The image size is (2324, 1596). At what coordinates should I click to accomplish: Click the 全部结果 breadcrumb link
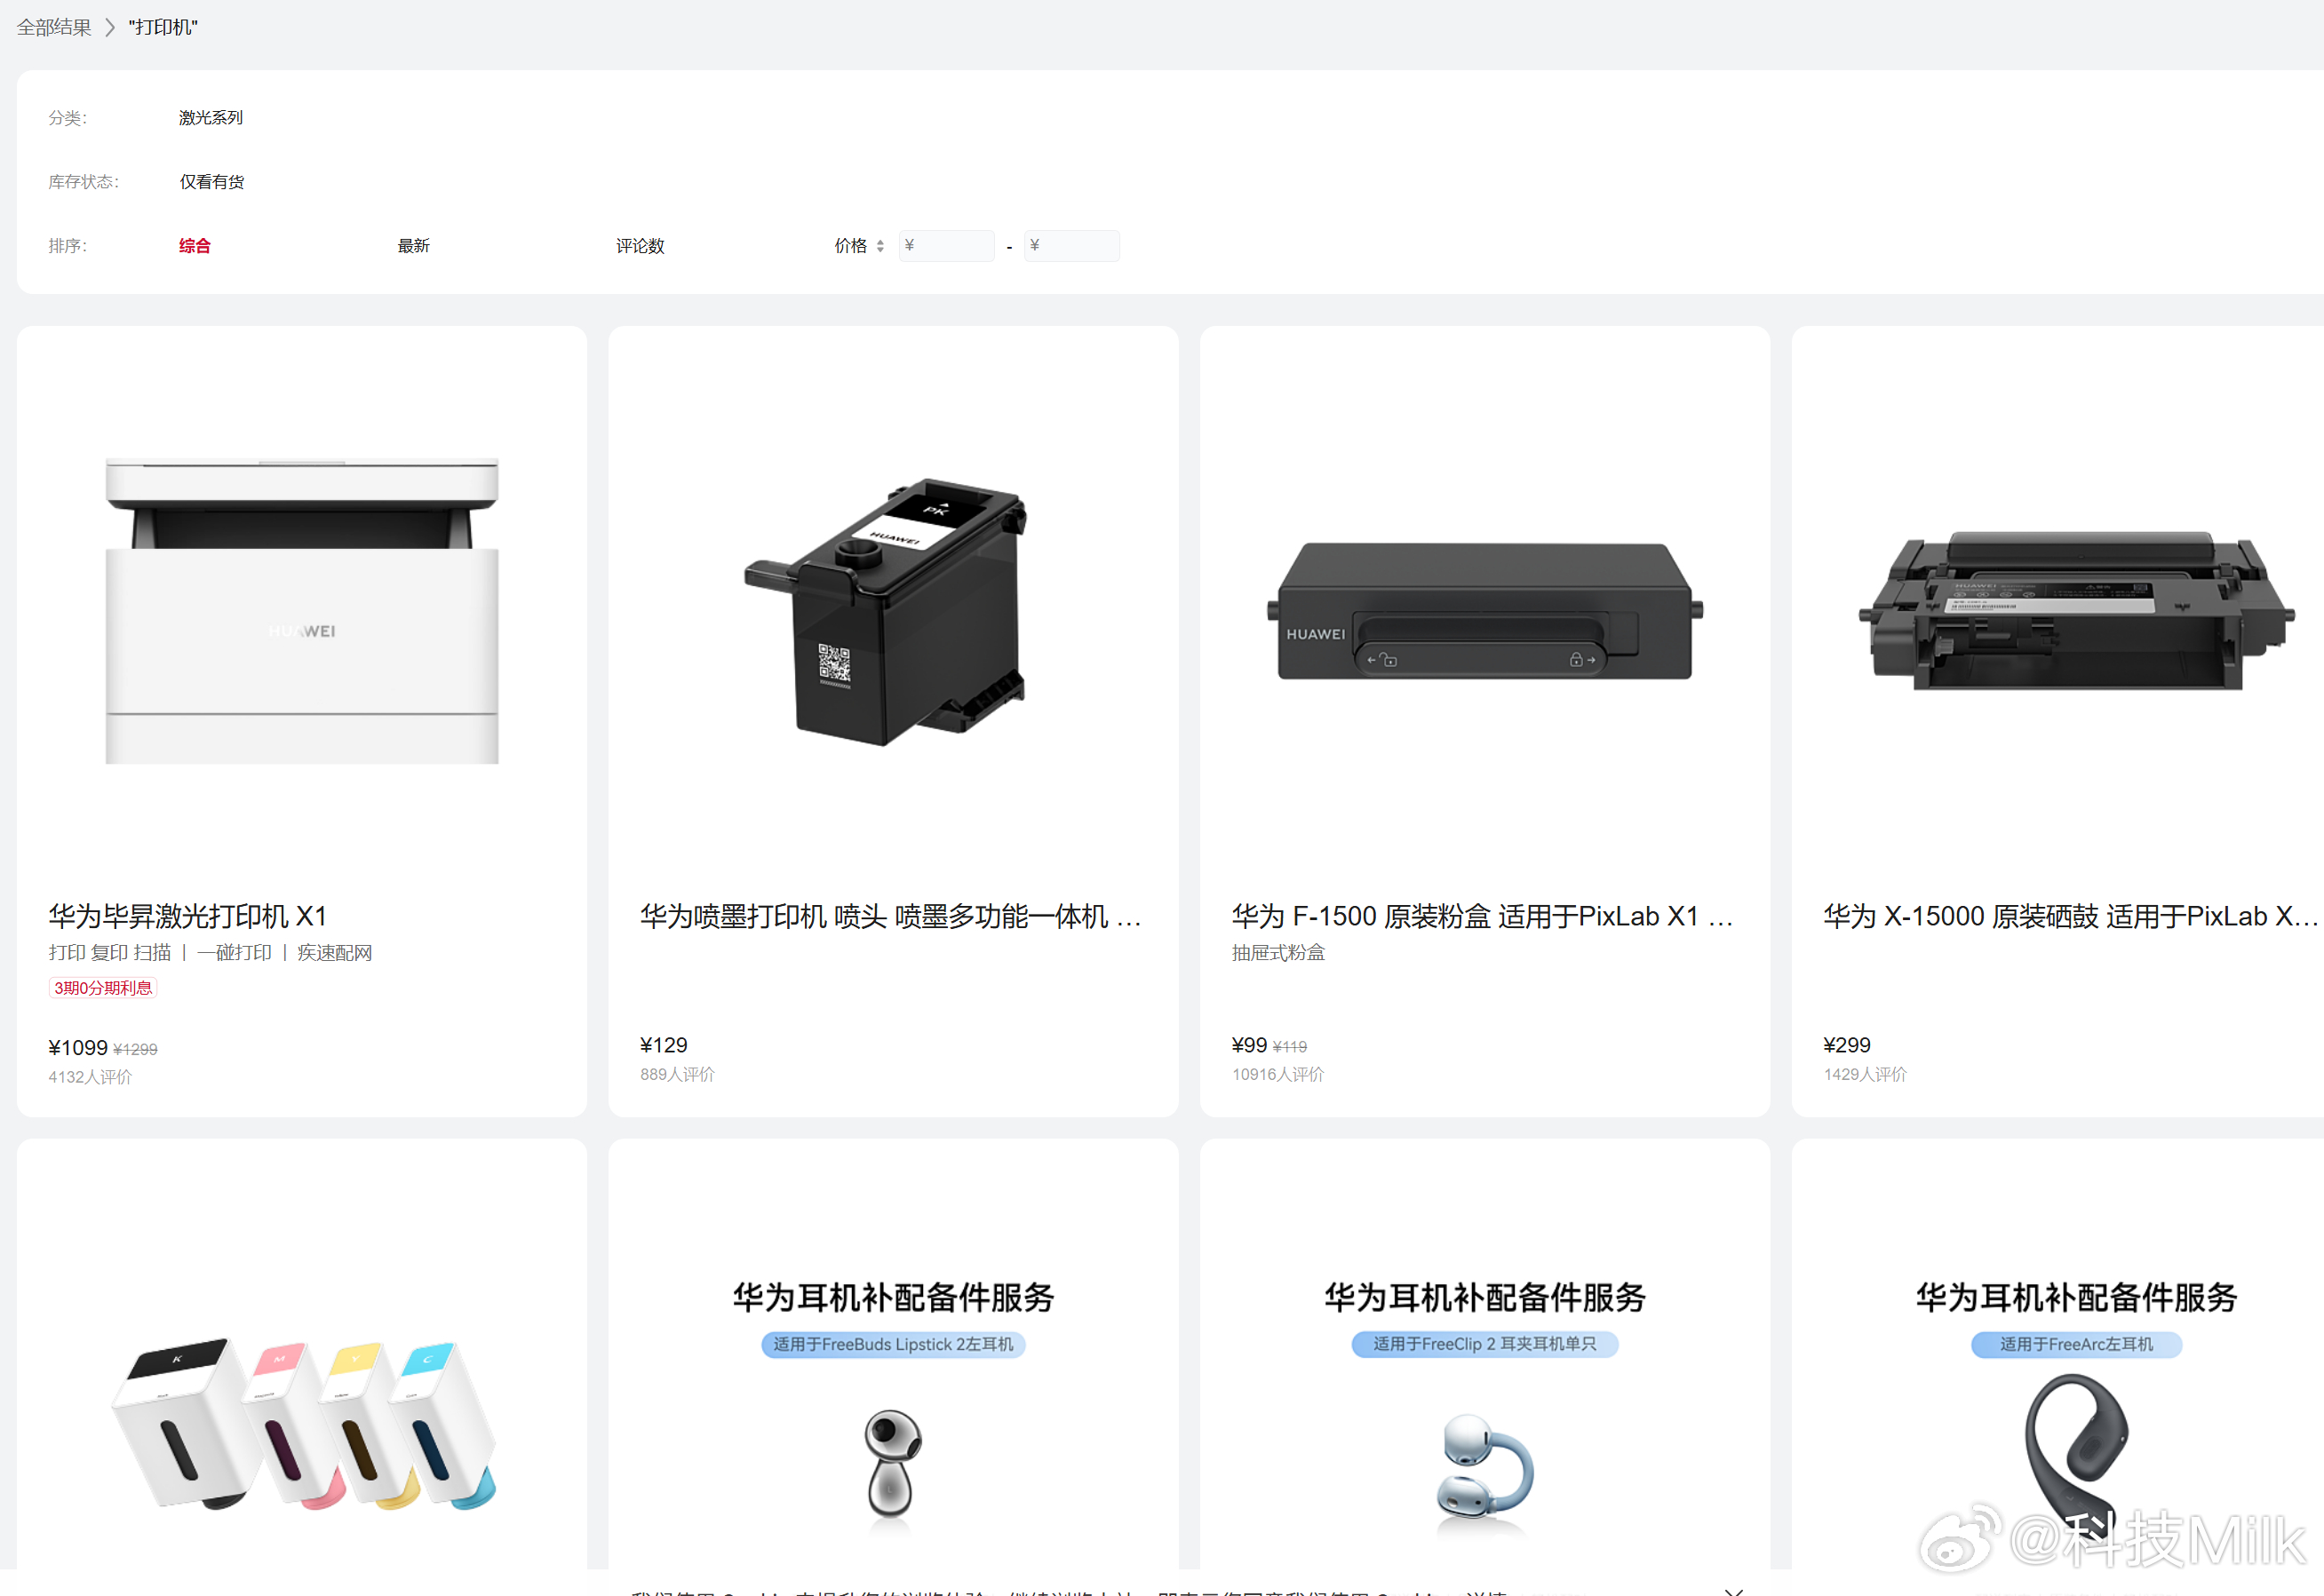pos(54,27)
